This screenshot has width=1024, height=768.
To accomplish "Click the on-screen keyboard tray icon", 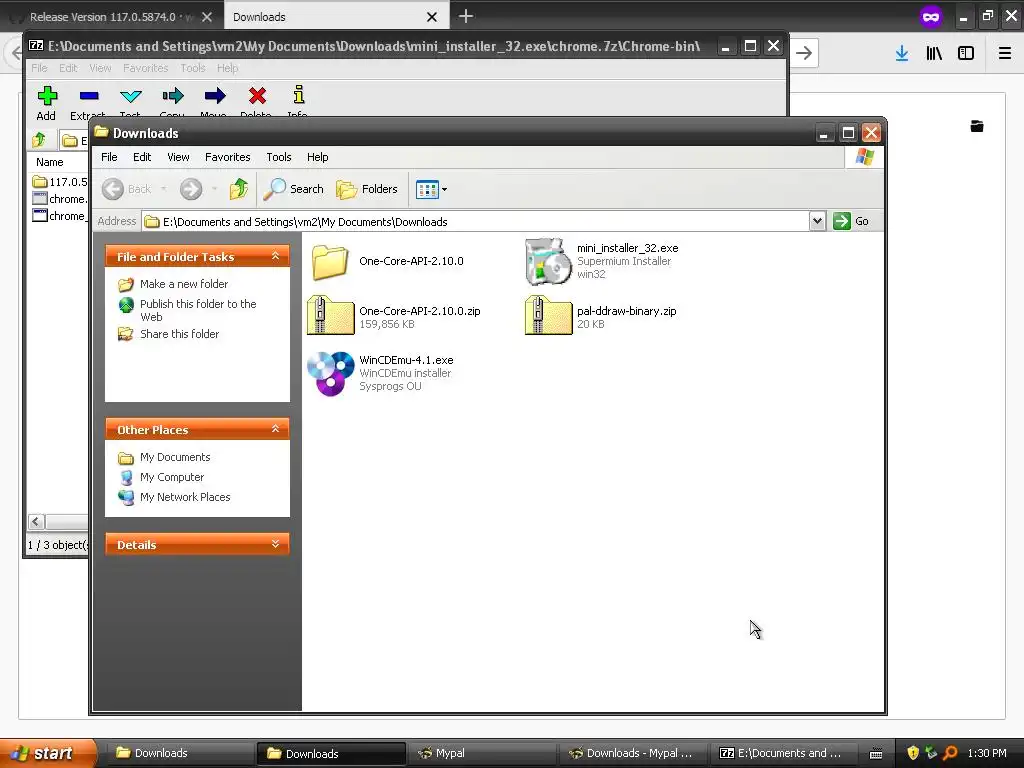I will (876, 754).
